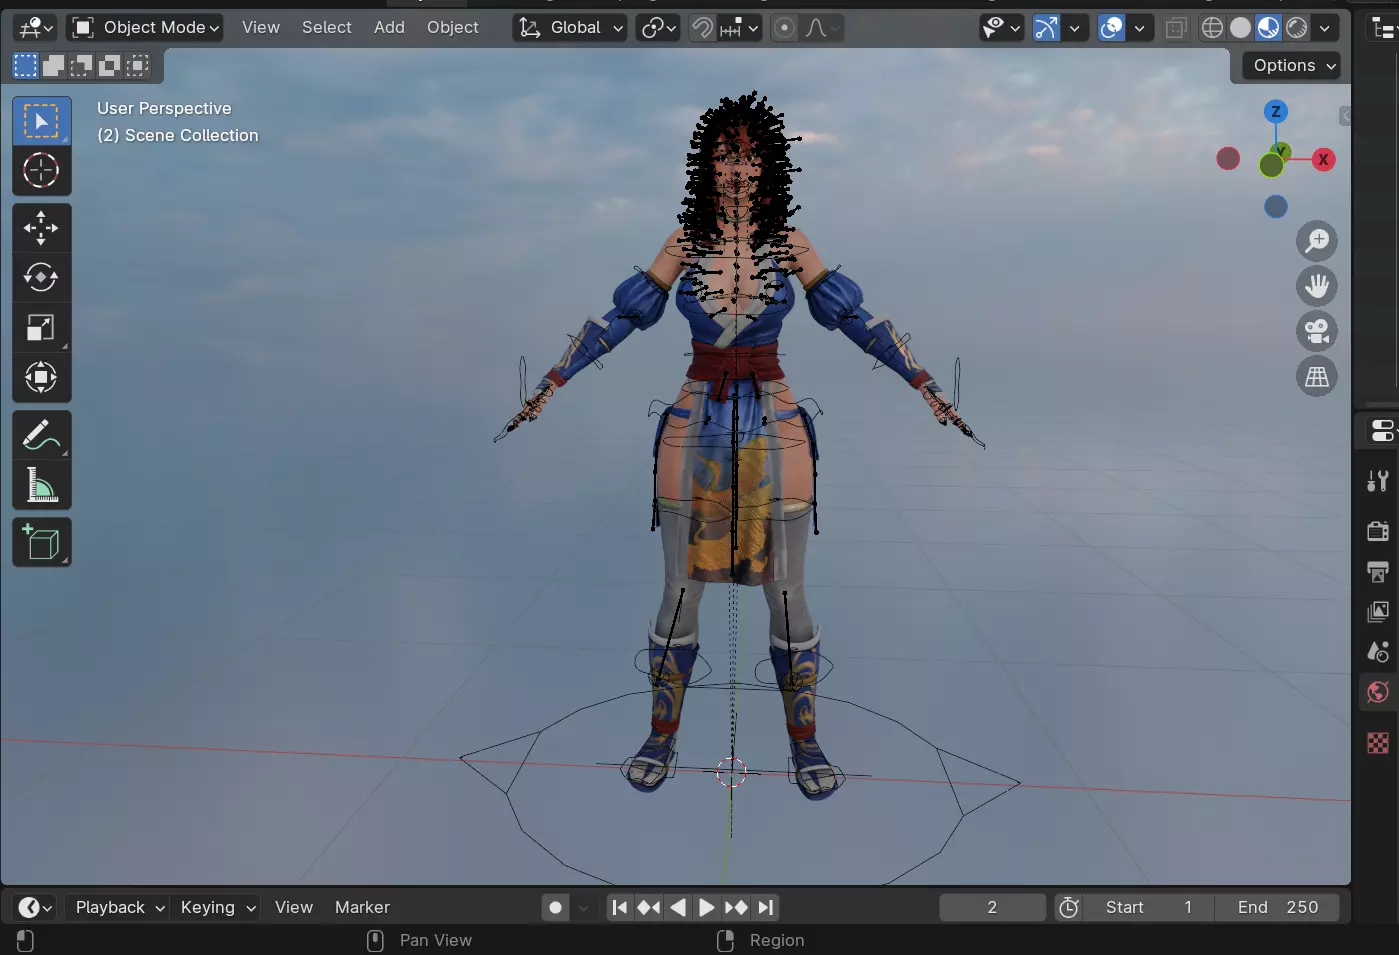Open the Marker menu
This screenshot has height=955, width=1399.
pyautogui.click(x=362, y=907)
